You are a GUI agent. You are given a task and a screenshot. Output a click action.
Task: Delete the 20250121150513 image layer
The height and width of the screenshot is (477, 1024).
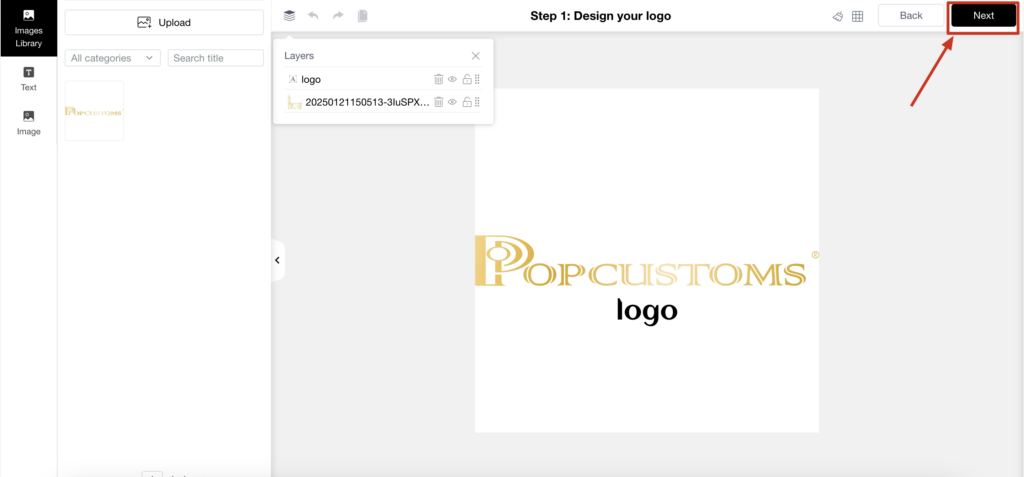(439, 102)
